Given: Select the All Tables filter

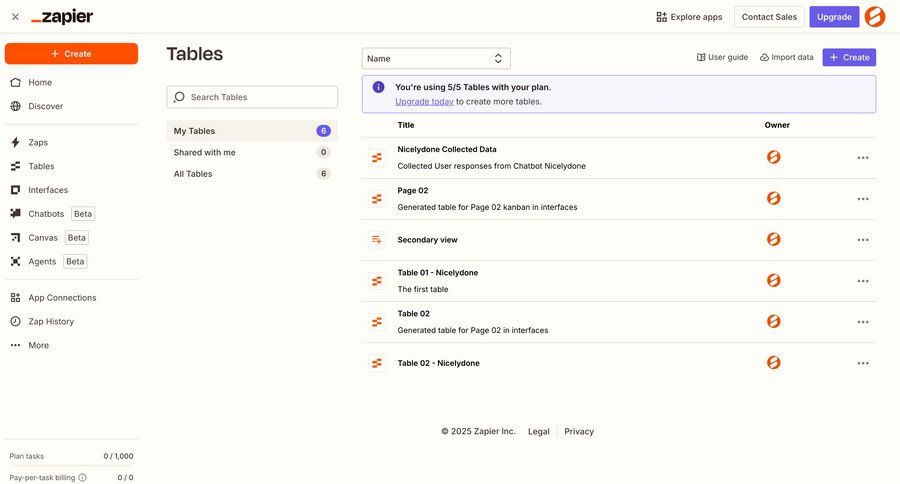Looking at the screenshot, I should [252, 173].
